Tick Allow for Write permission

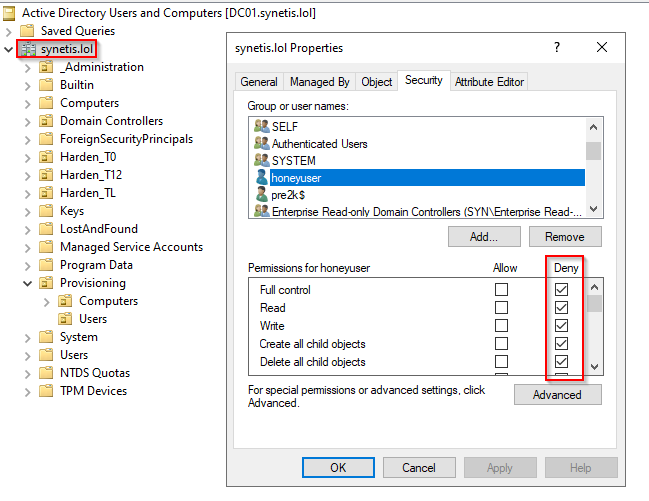click(501, 325)
